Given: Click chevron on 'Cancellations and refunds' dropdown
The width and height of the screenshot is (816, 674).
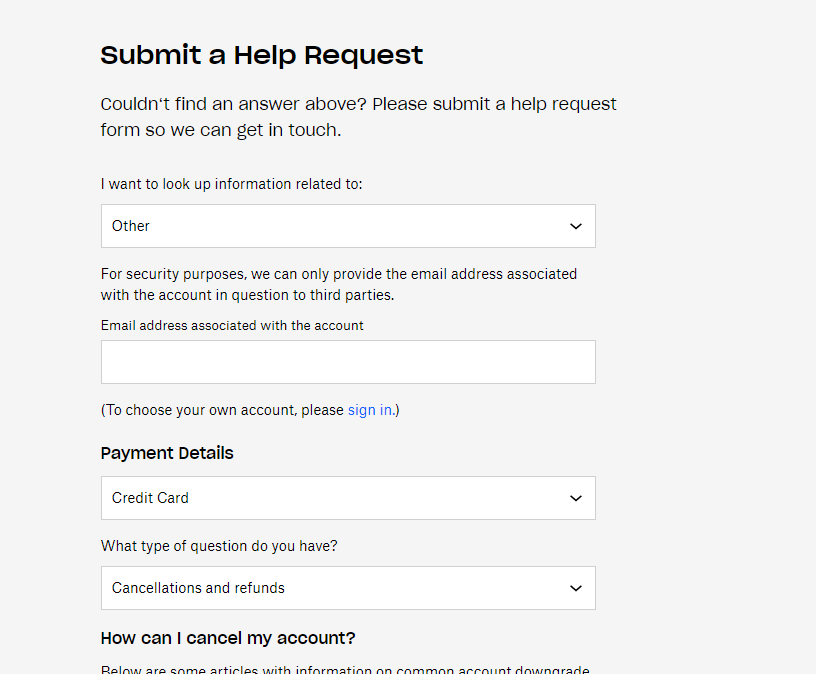Looking at the screenshot, I should (x=576, y=588).
